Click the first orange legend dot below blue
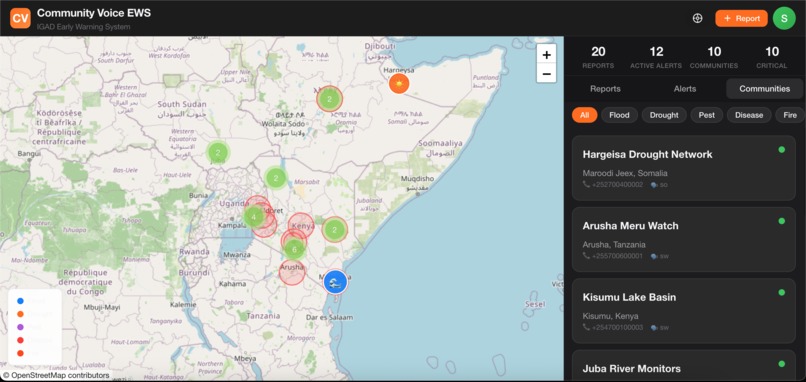Image resolution: width=806 pixels, height=382 pixels. [x=21, y=314]
